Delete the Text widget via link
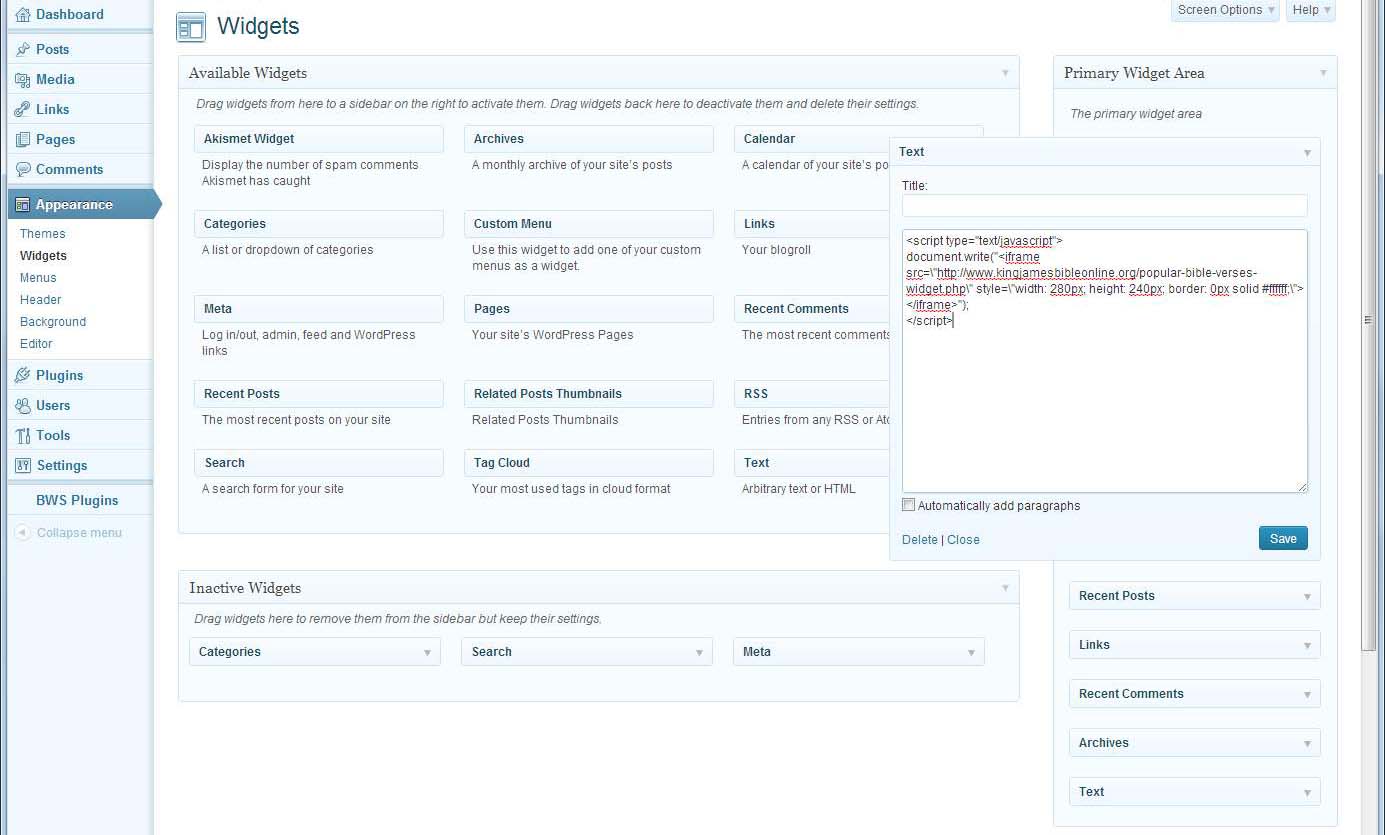Image resolution: width=1385 pixels, height=835 pixels. (x=919, y=540)
